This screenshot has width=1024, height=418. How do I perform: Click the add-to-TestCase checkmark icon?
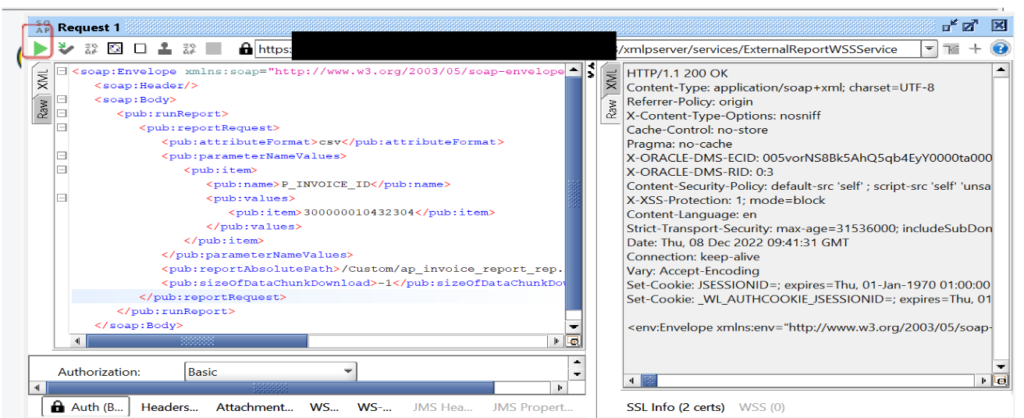click(66, 48)
